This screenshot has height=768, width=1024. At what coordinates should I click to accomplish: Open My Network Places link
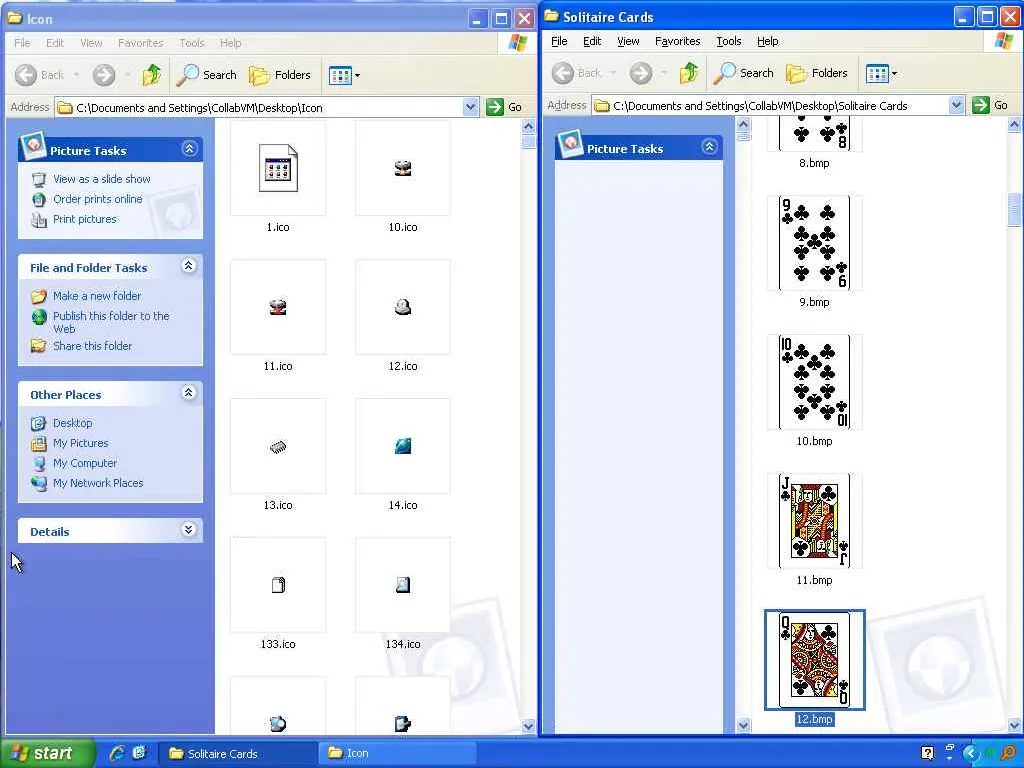coord(98,483)
